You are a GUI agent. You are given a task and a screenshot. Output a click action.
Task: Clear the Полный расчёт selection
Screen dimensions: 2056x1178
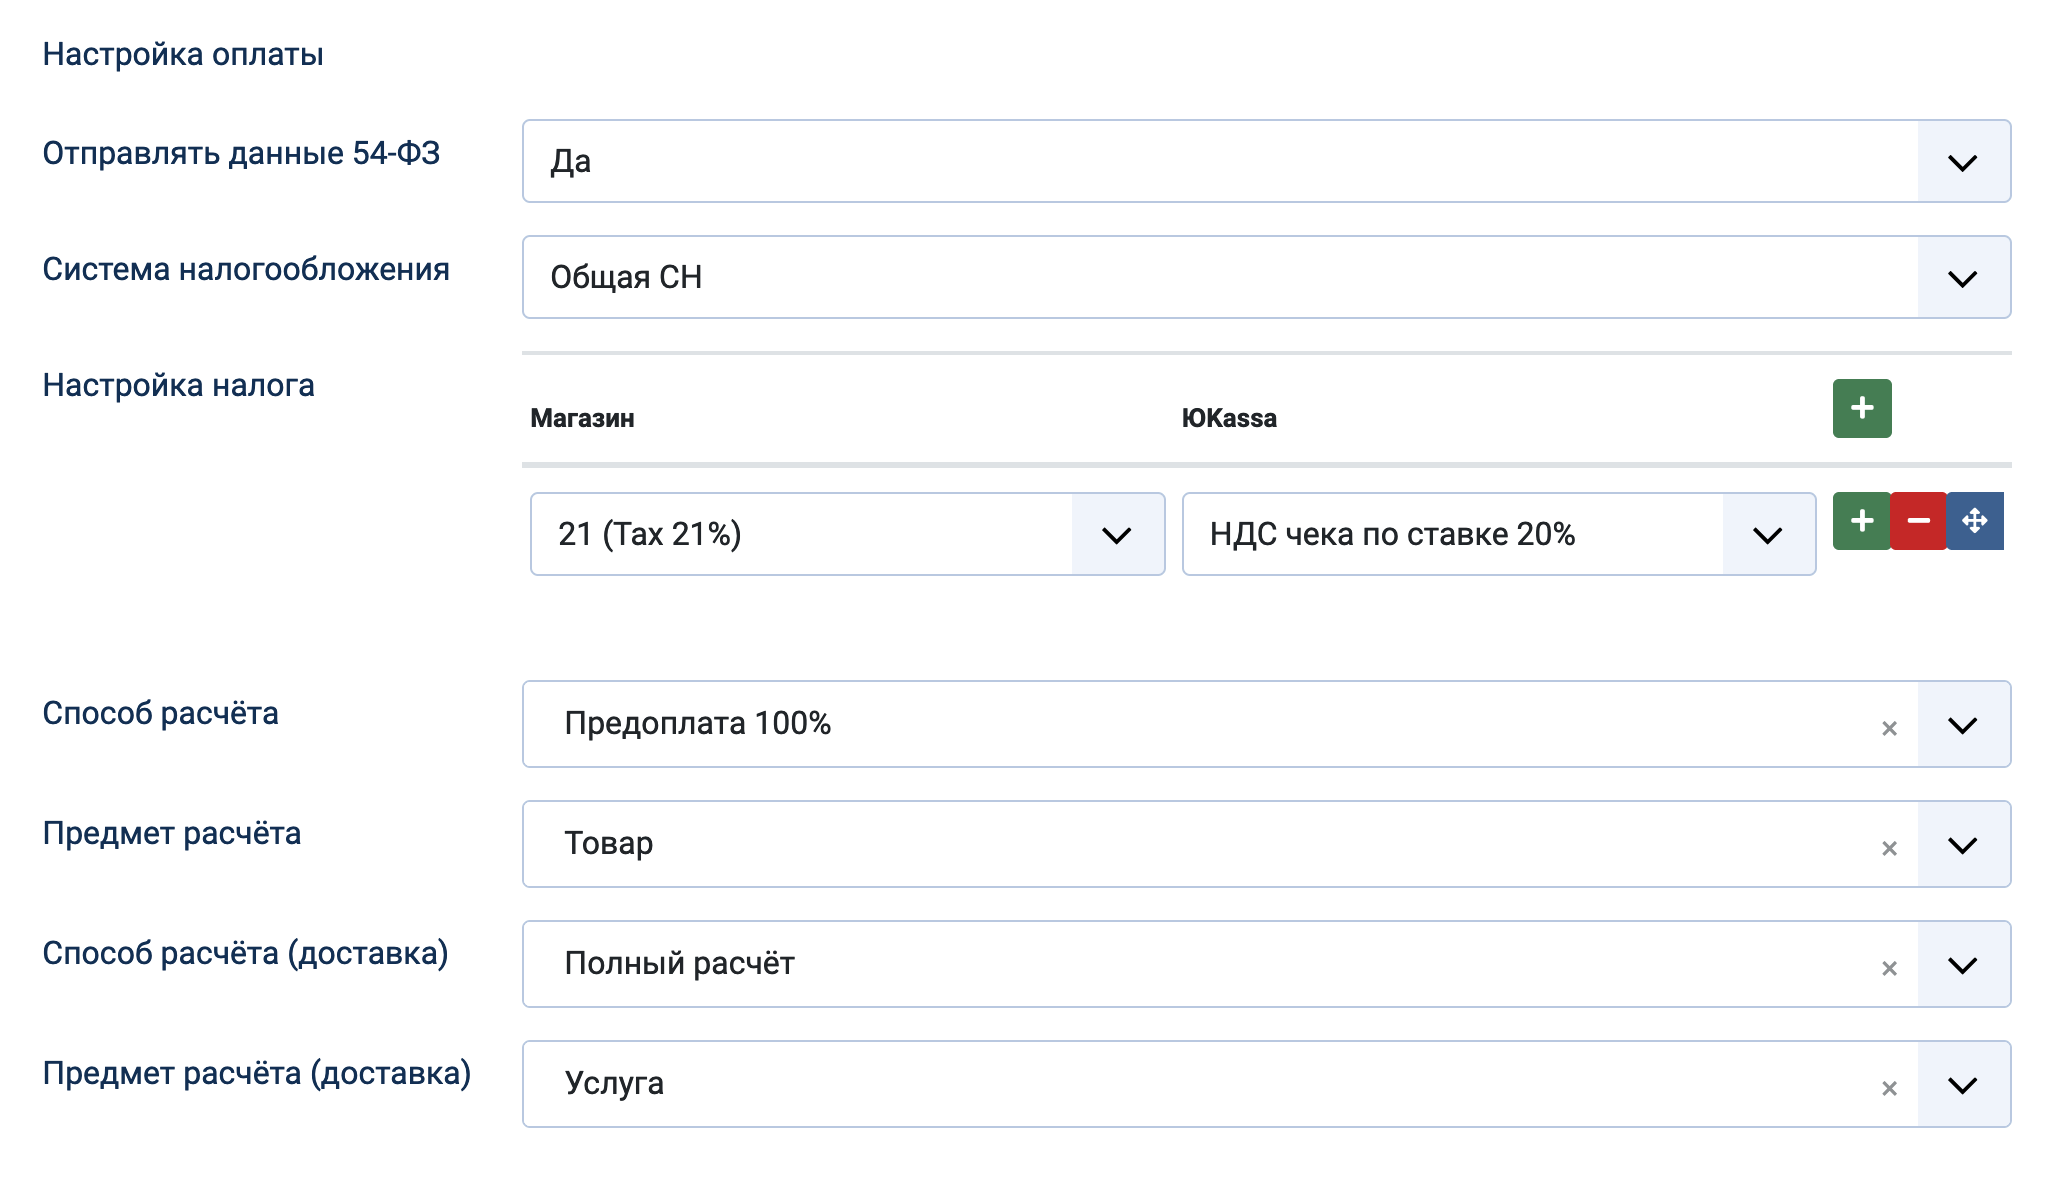coord(1889,968)
